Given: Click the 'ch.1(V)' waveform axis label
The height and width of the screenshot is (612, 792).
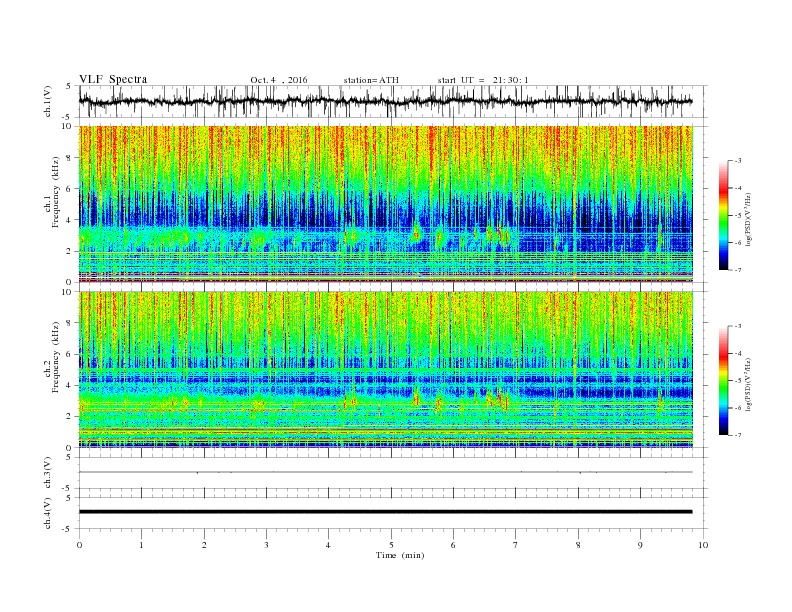Looking at the screenshot, I should pyautogui.click(x=48, y=101).
